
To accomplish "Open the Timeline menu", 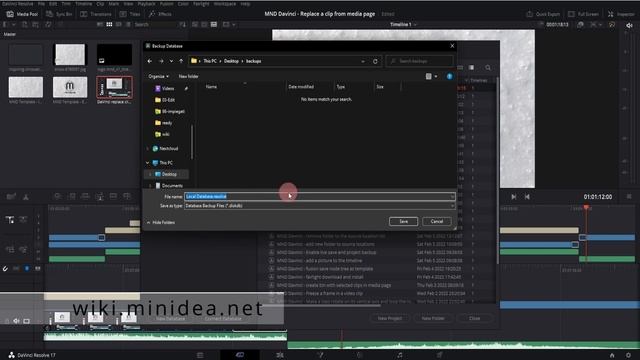I will [x=83, y=3].
